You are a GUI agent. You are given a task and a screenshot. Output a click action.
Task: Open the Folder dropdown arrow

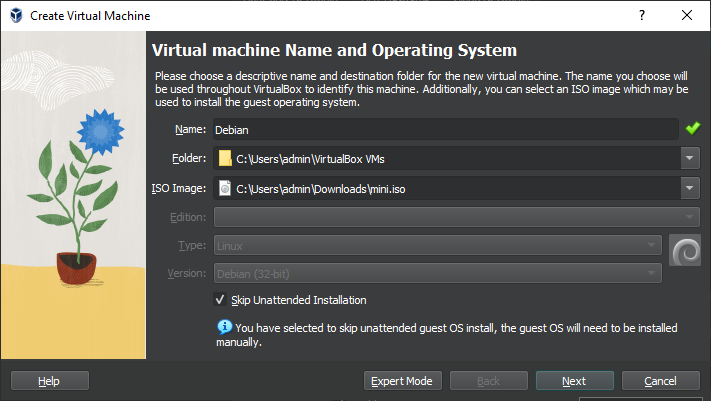coord(690,158)
